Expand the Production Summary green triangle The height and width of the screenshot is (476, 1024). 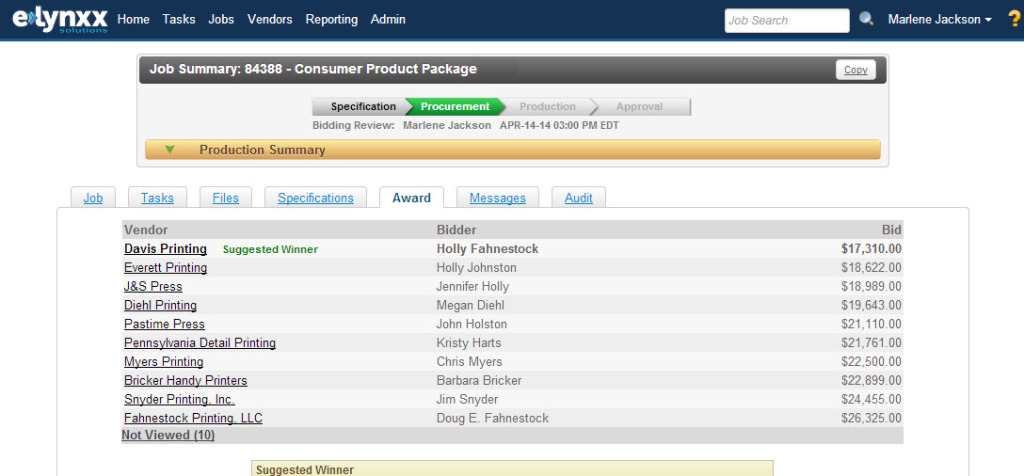pyautogui.click(x=170, y=150)
